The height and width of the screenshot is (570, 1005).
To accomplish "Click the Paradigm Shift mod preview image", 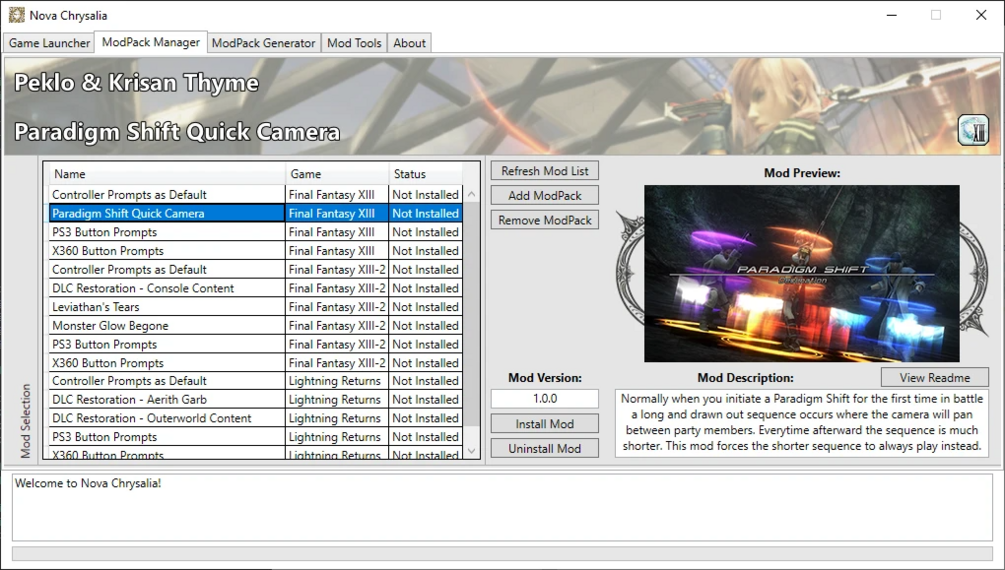I will [802, 273].
